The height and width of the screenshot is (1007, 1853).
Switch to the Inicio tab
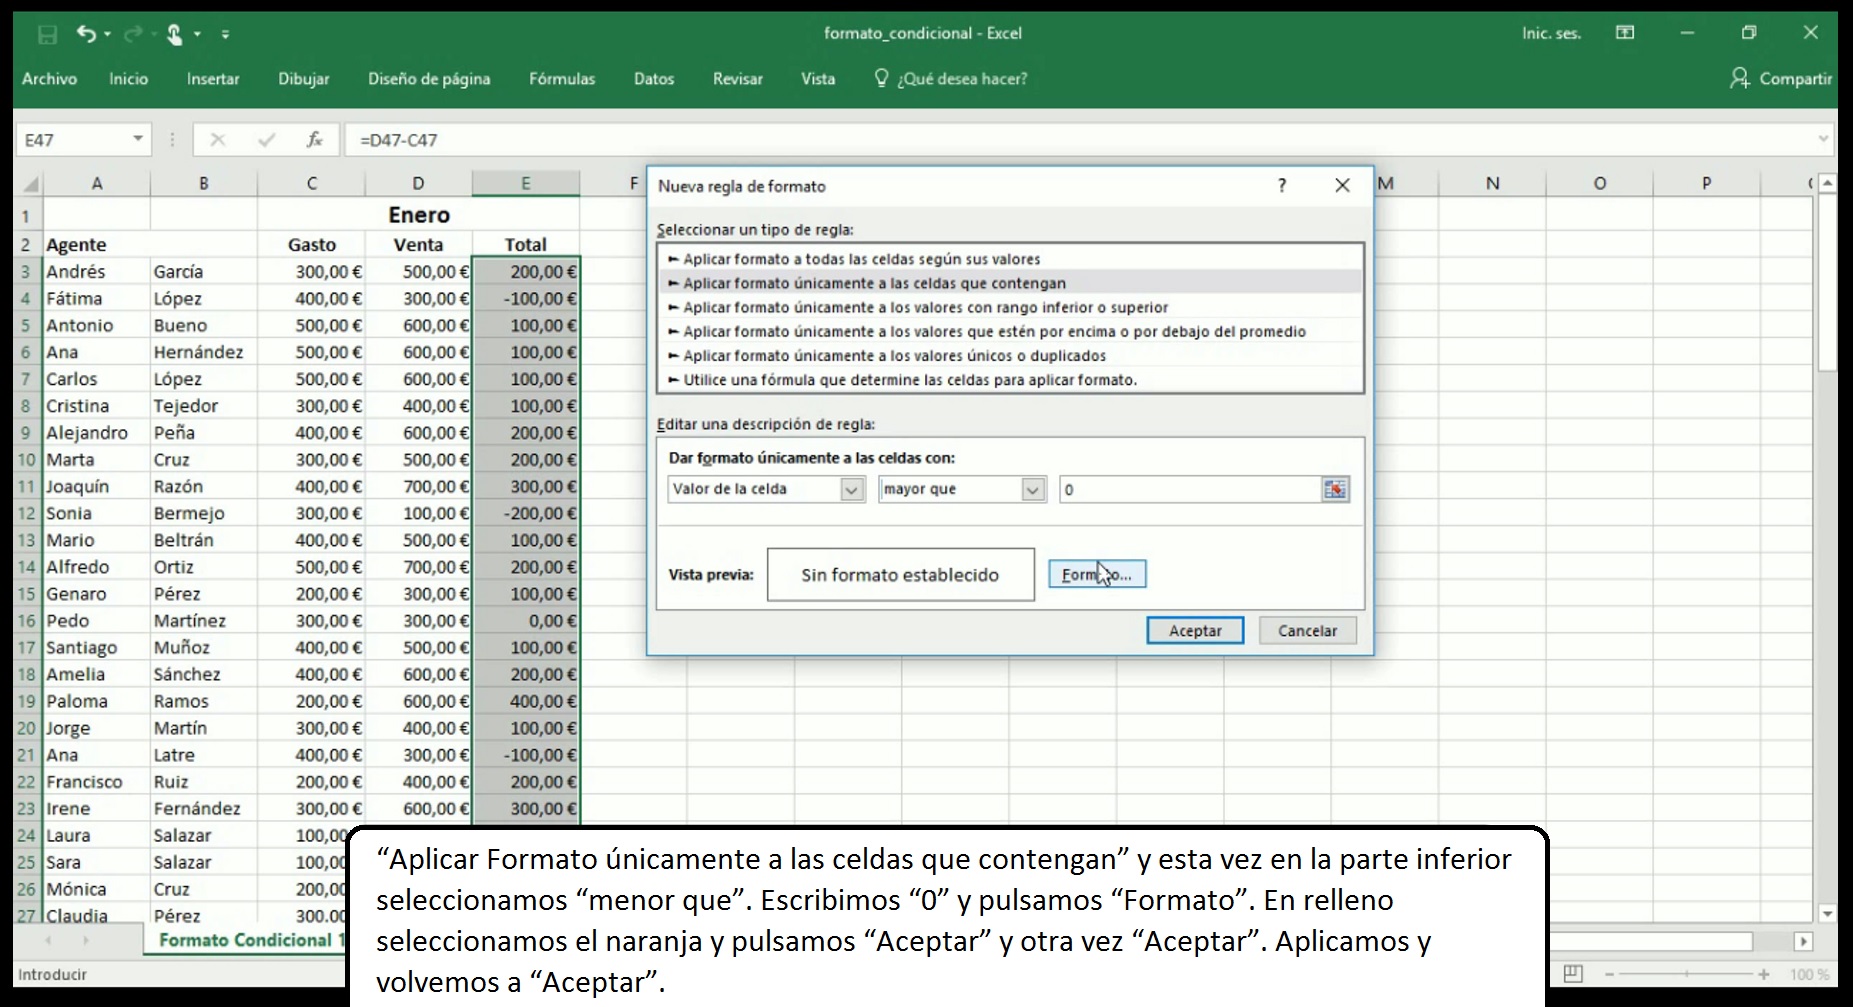point(128,78)
